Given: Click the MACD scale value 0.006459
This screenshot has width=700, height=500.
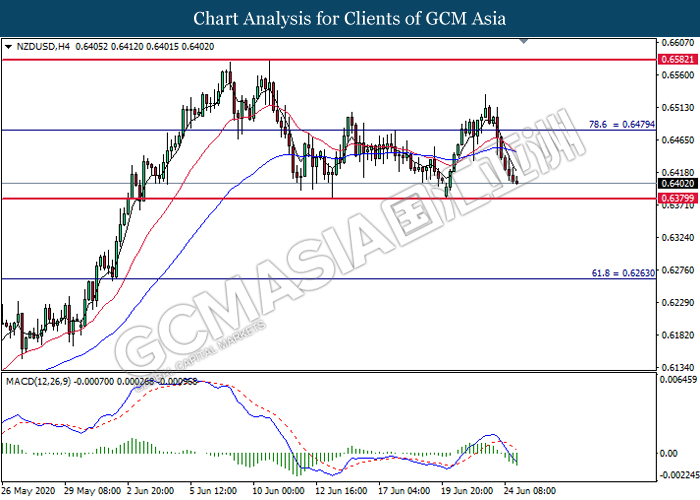Looking at the screenshot, I should click(678, 380).
